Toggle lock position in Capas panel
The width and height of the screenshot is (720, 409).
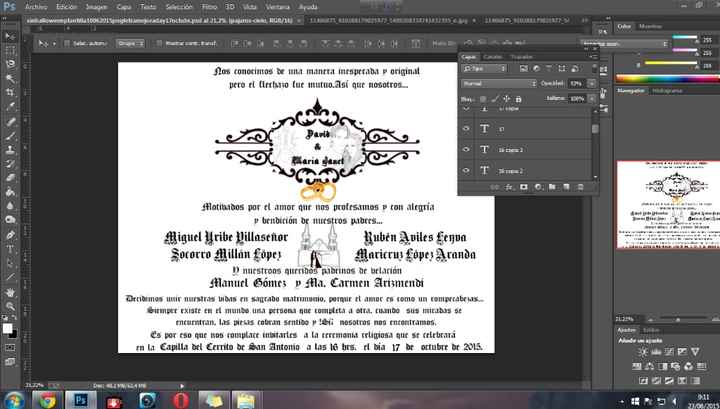tap(506, 99)
